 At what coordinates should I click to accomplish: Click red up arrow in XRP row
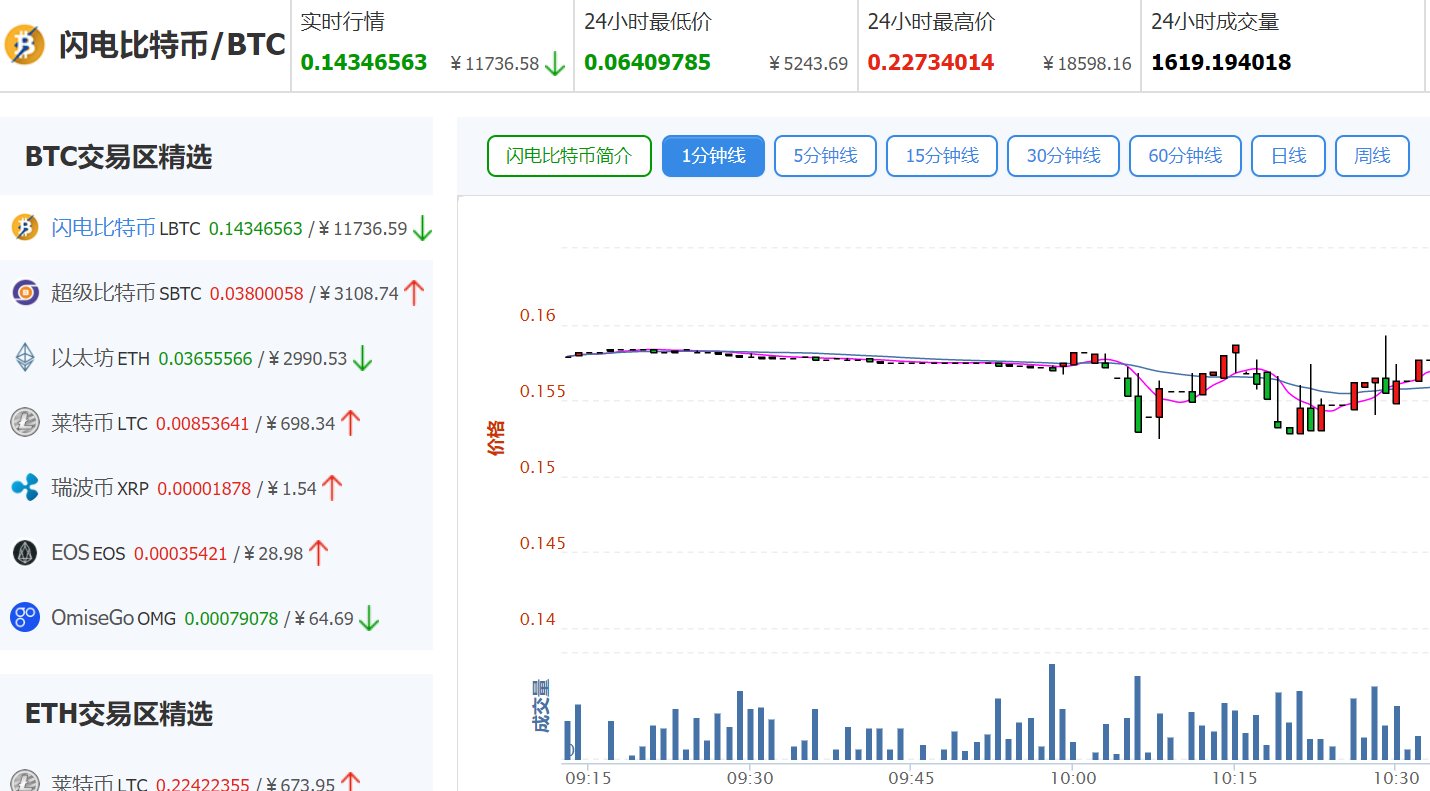(332, 488)
